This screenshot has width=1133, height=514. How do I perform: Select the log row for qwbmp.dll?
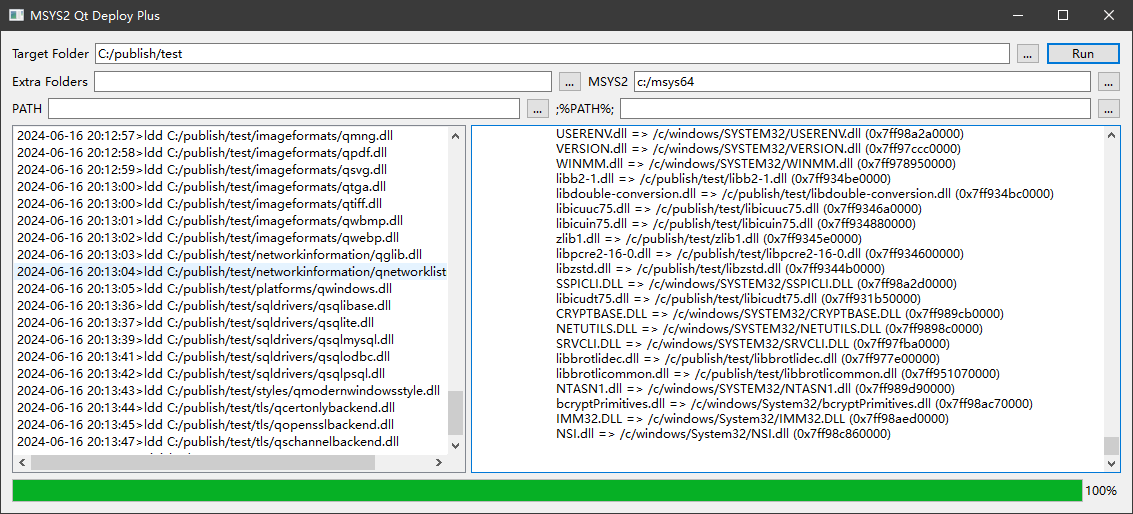[231, 220]
